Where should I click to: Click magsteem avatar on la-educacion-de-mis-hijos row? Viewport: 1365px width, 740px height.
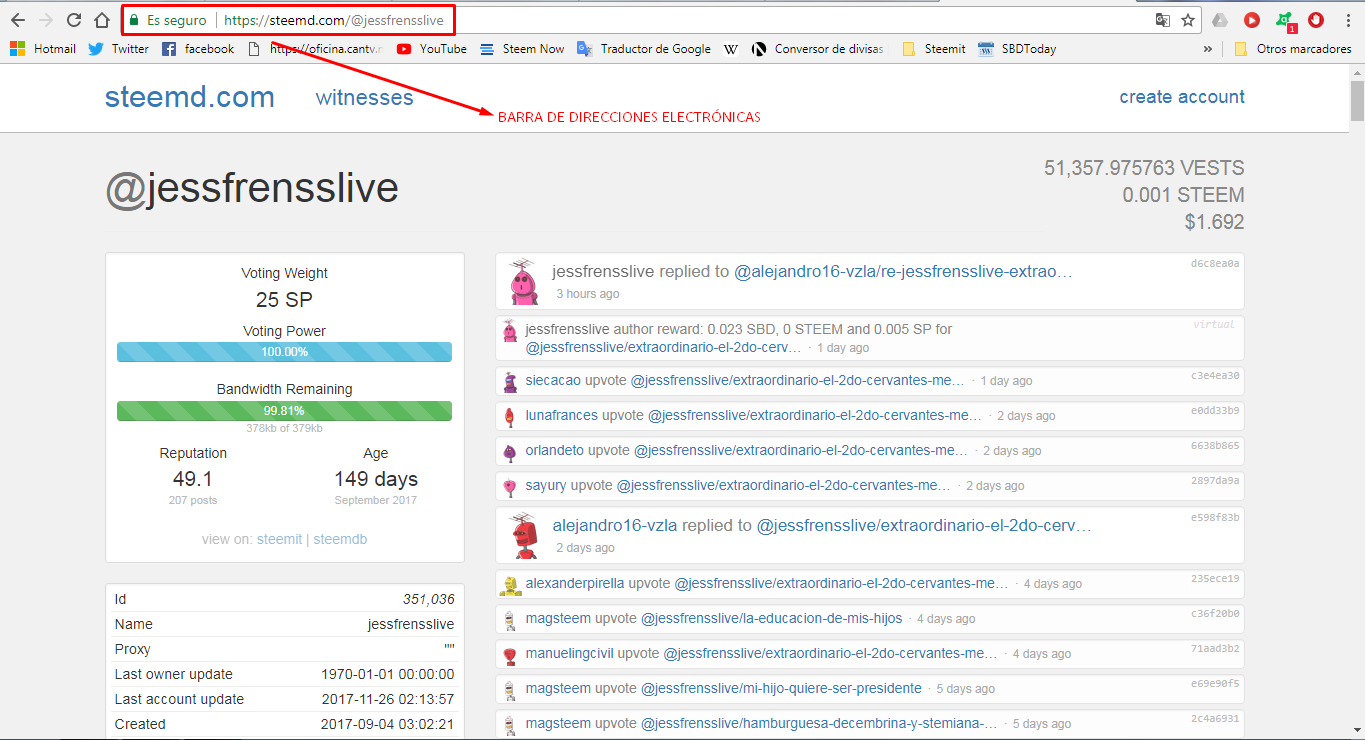pos(510,619)
